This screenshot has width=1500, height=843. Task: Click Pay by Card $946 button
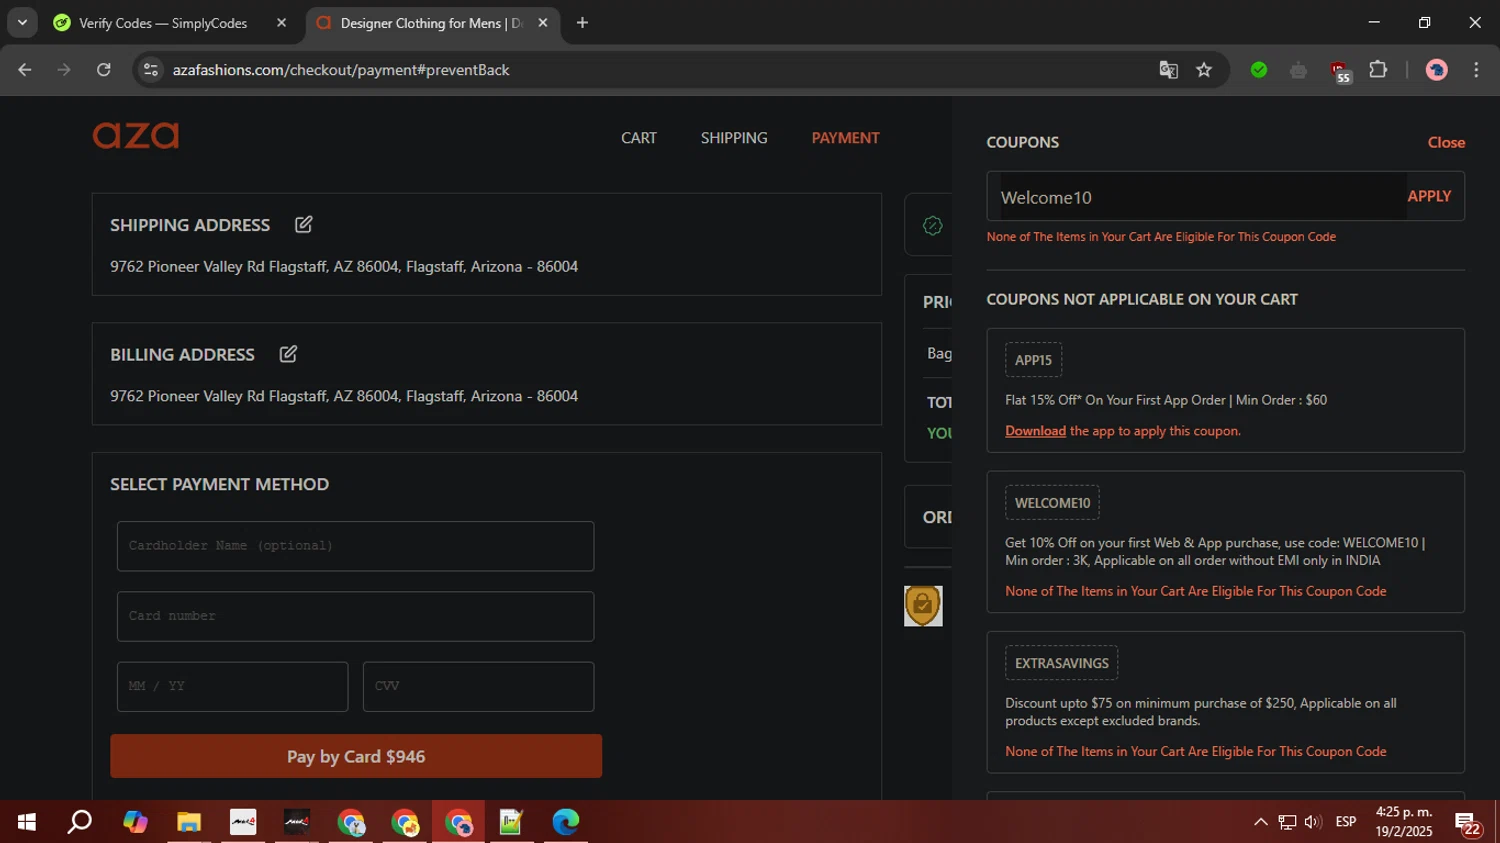click(x=356, y=756)
